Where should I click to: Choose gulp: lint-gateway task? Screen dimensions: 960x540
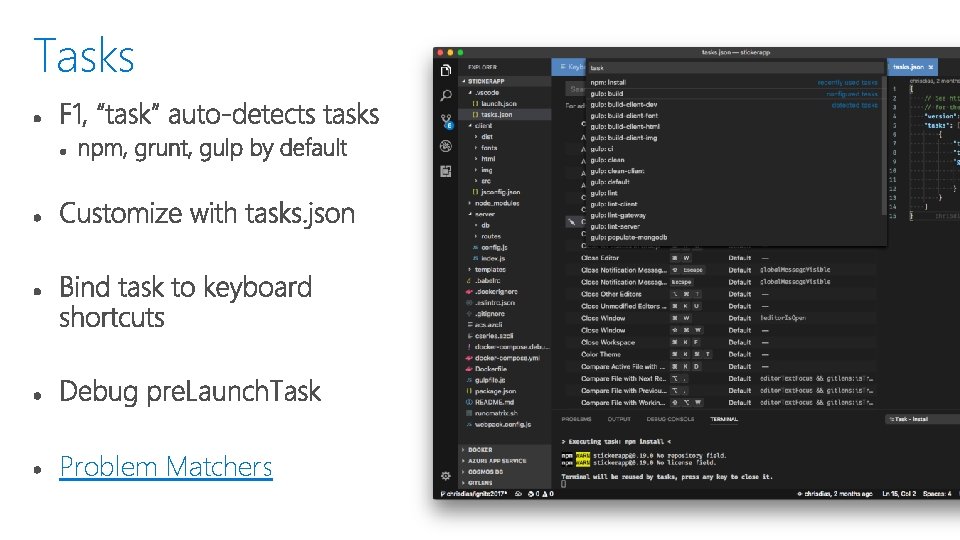(x=734, y=215)
